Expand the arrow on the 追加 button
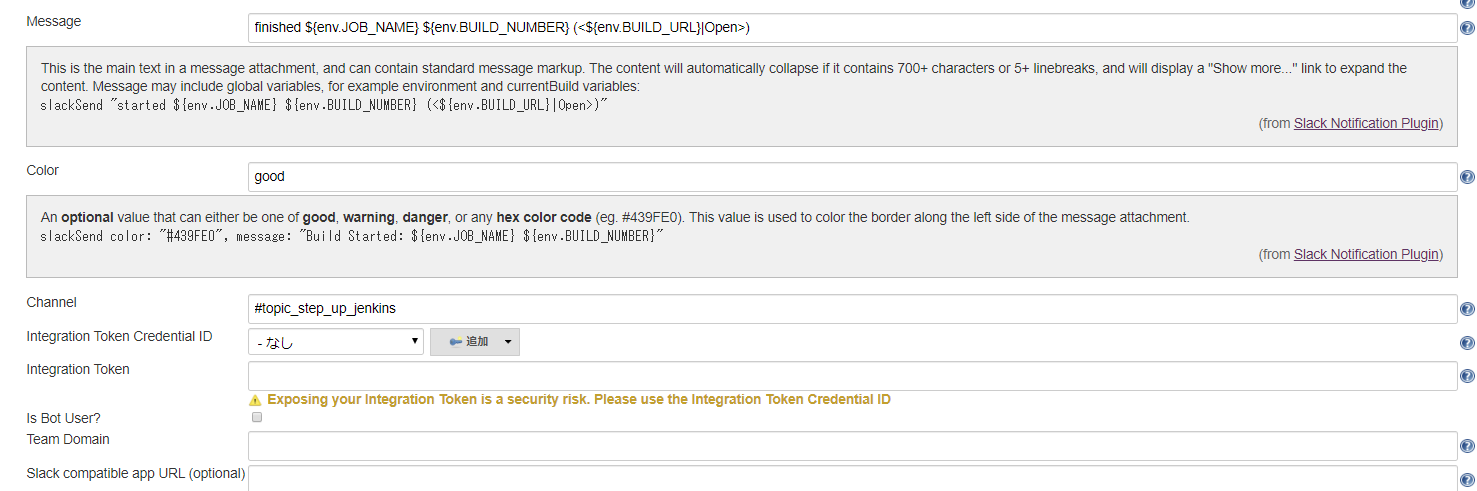This screenshot has width=1477, height=491. 508,342
